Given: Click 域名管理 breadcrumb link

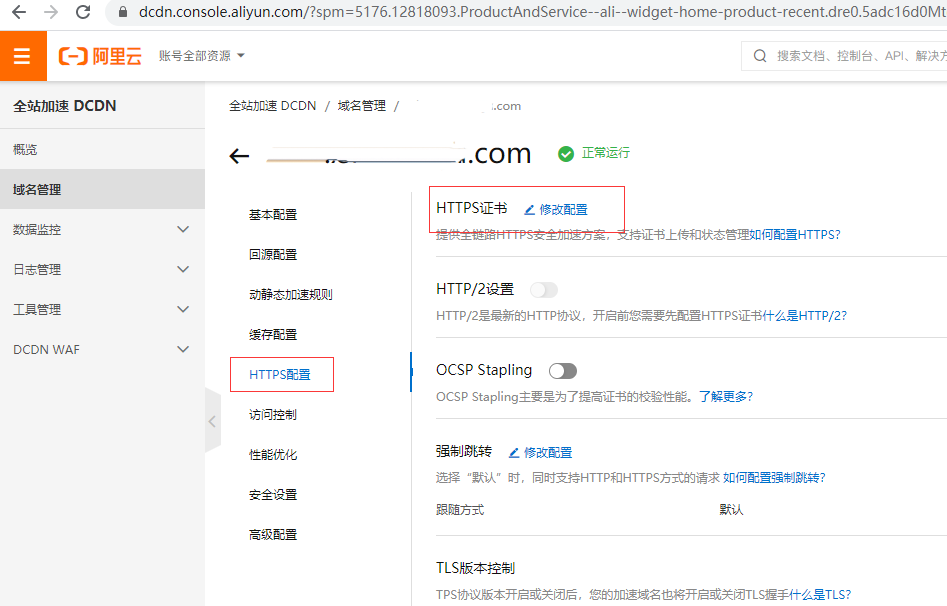Looking at the screenshot, I should (x=362, y=106).
